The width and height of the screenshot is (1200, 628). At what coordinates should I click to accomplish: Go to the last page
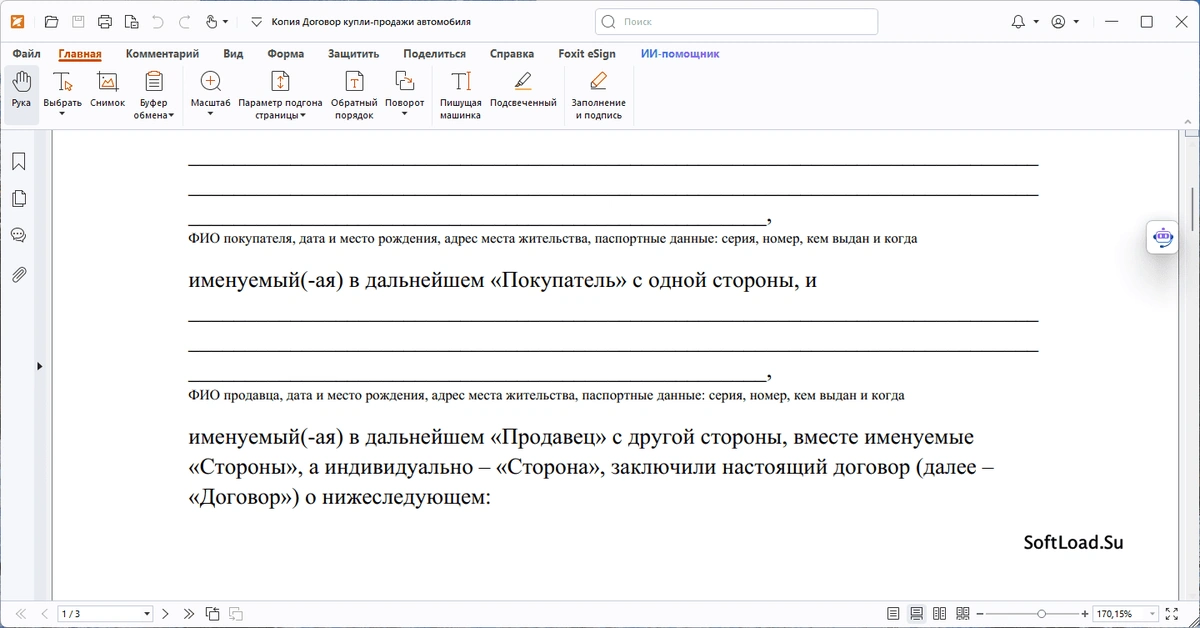(x=187, y=614)
